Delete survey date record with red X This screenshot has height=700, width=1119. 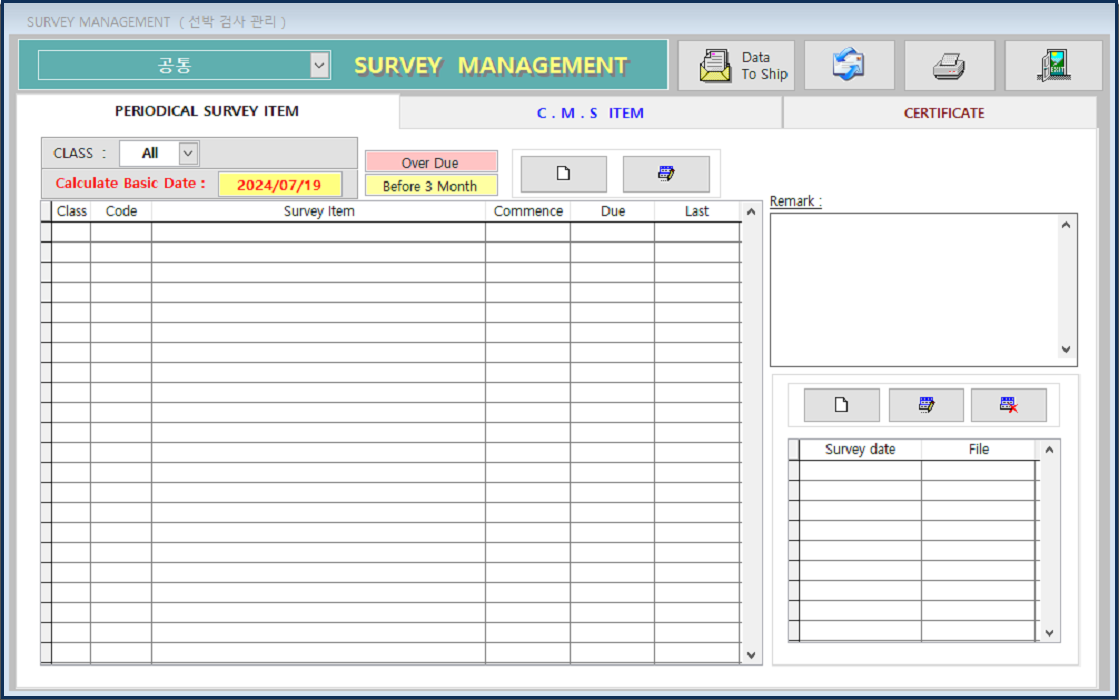(x=1008, y=405)
